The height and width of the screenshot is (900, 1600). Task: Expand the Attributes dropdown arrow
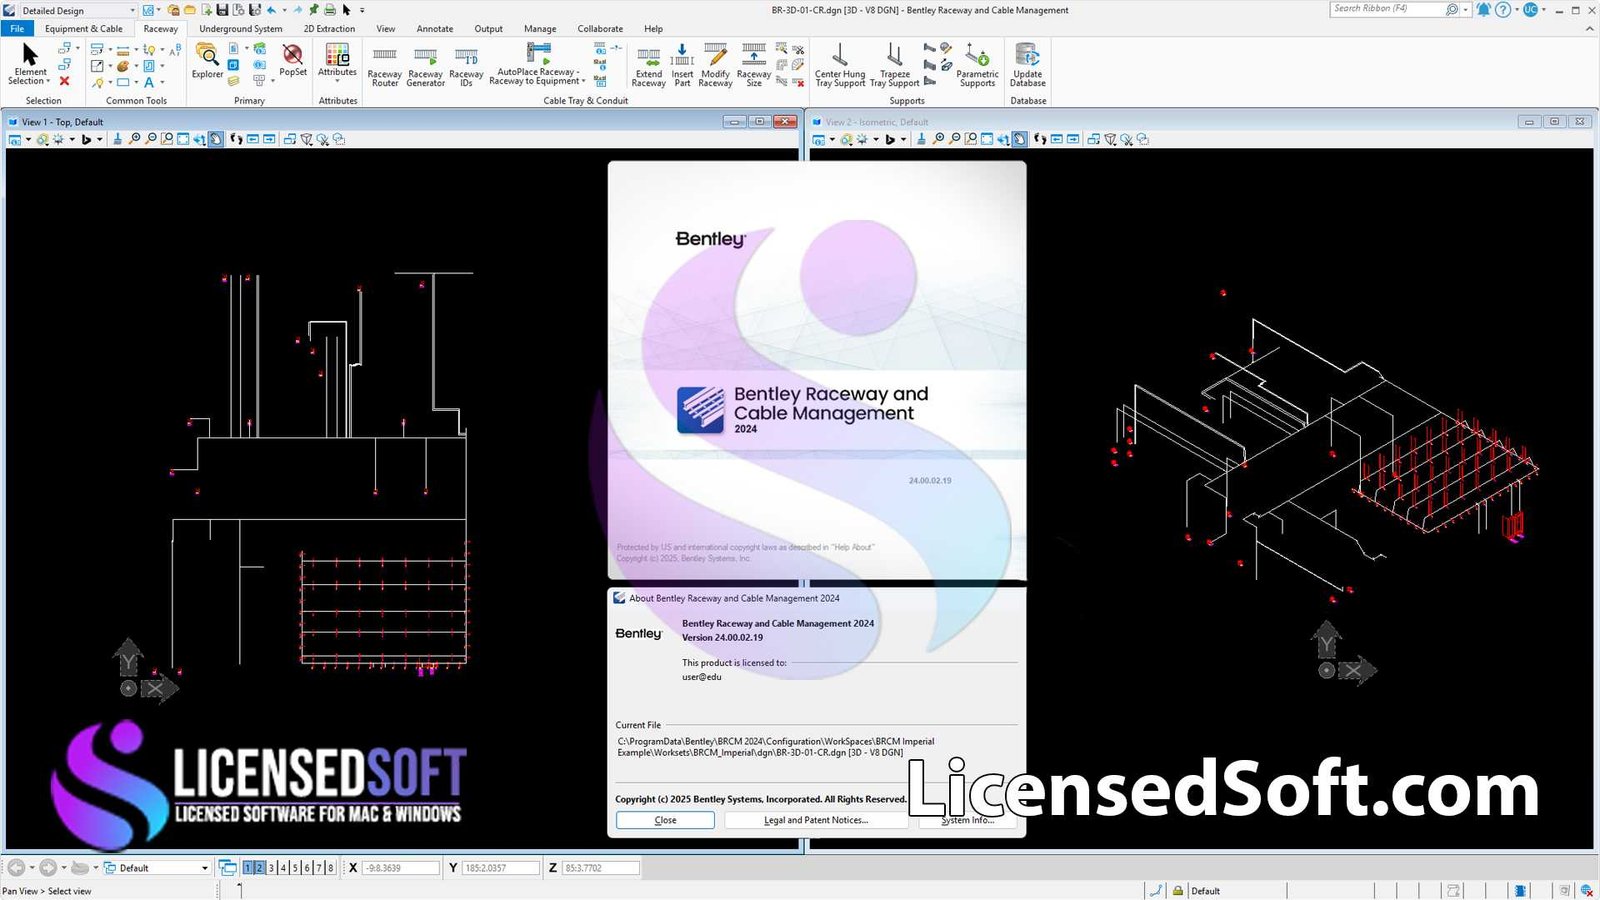click(x=337, y=81)
